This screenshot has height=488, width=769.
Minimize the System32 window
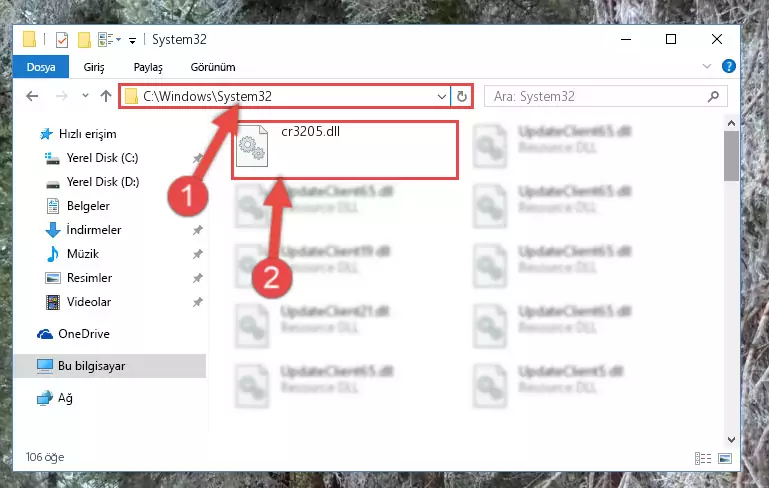click(x=626, y=39)
